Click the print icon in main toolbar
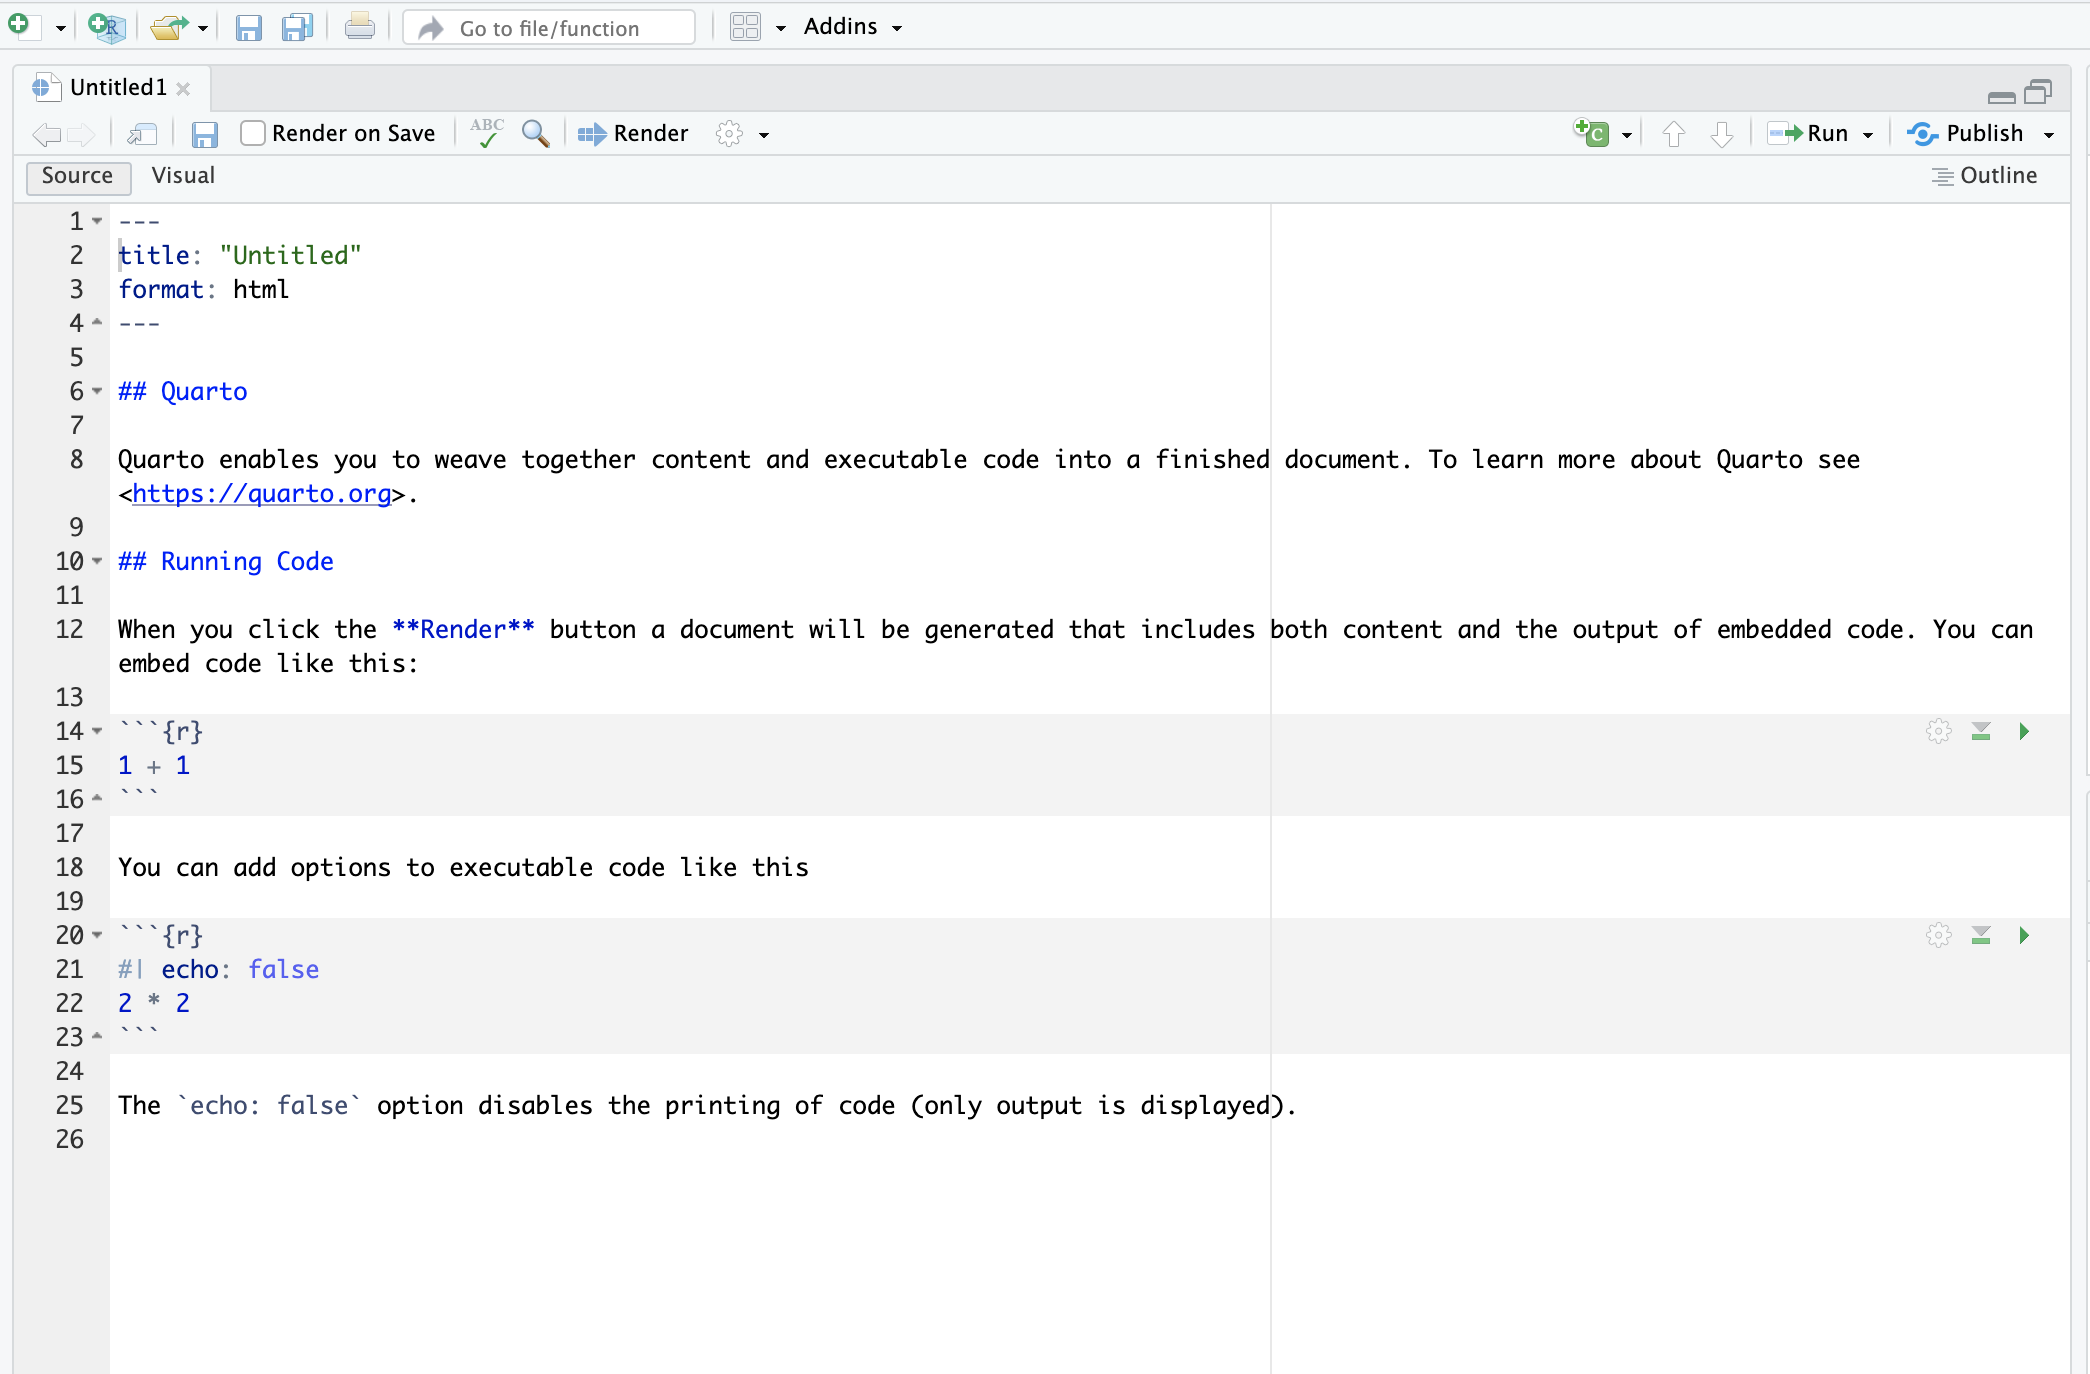 (x=359, y=27)
